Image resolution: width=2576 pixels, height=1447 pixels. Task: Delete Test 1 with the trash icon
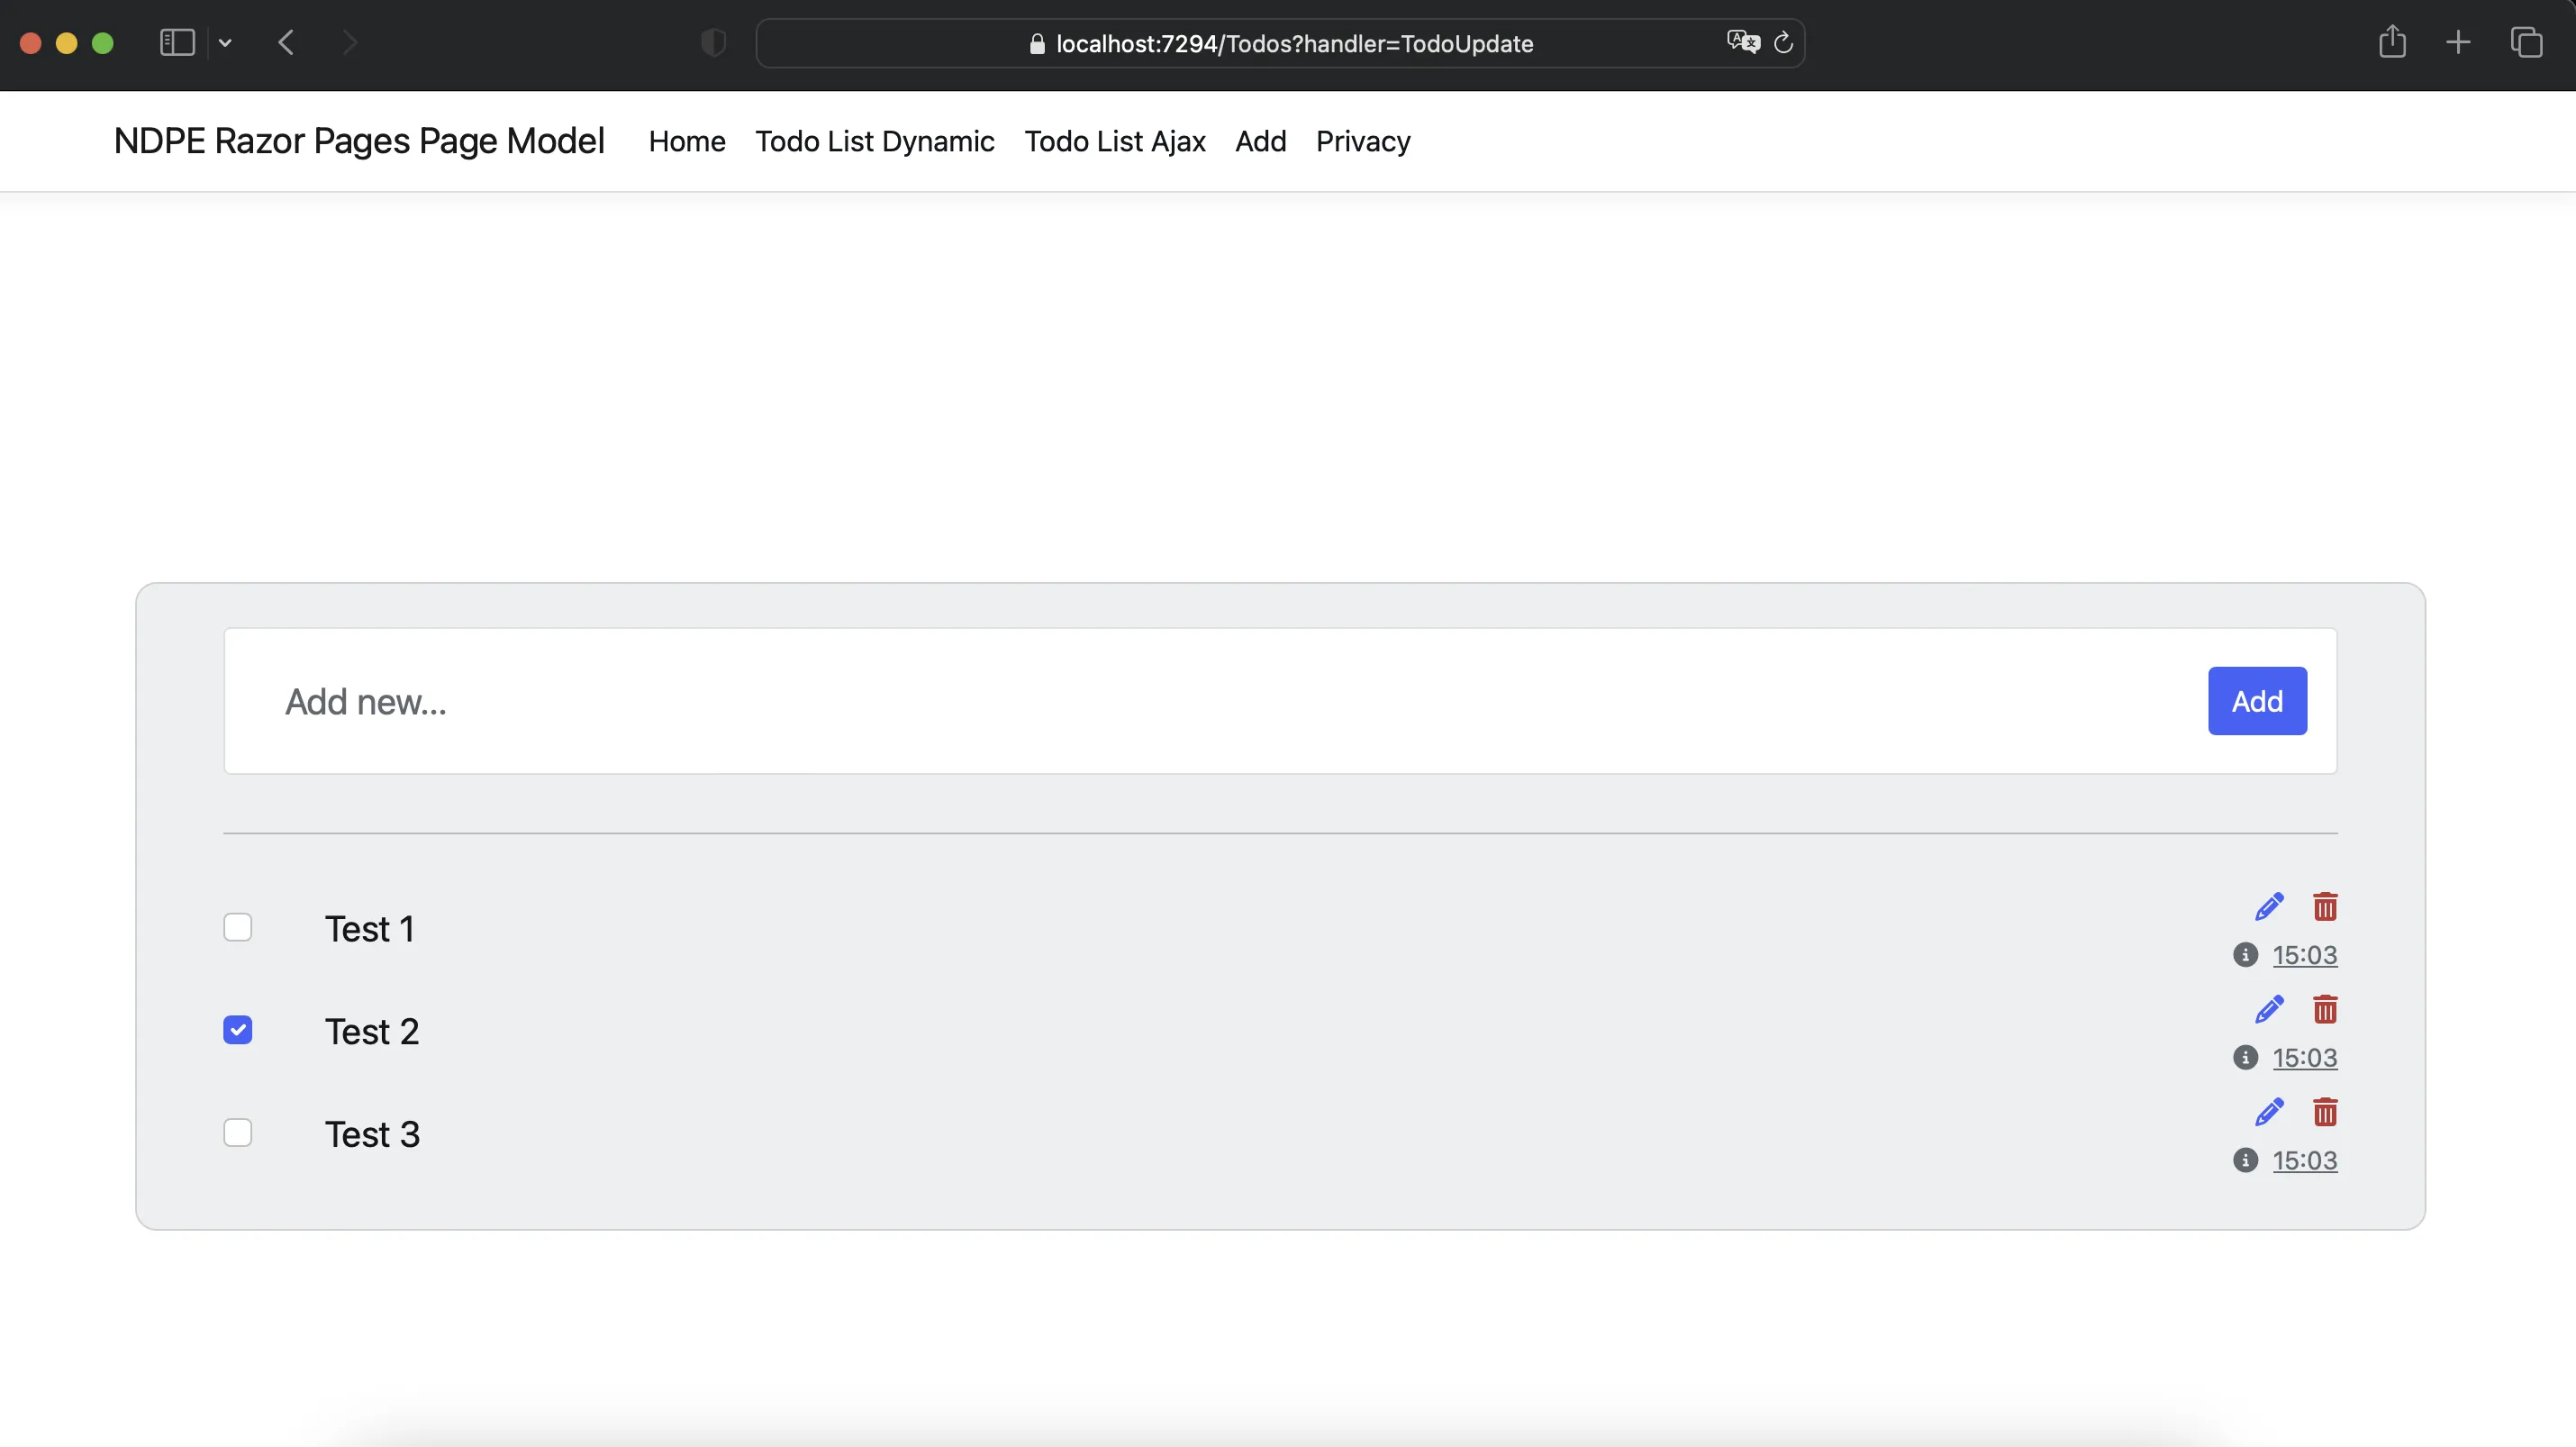coord(2325,906)
